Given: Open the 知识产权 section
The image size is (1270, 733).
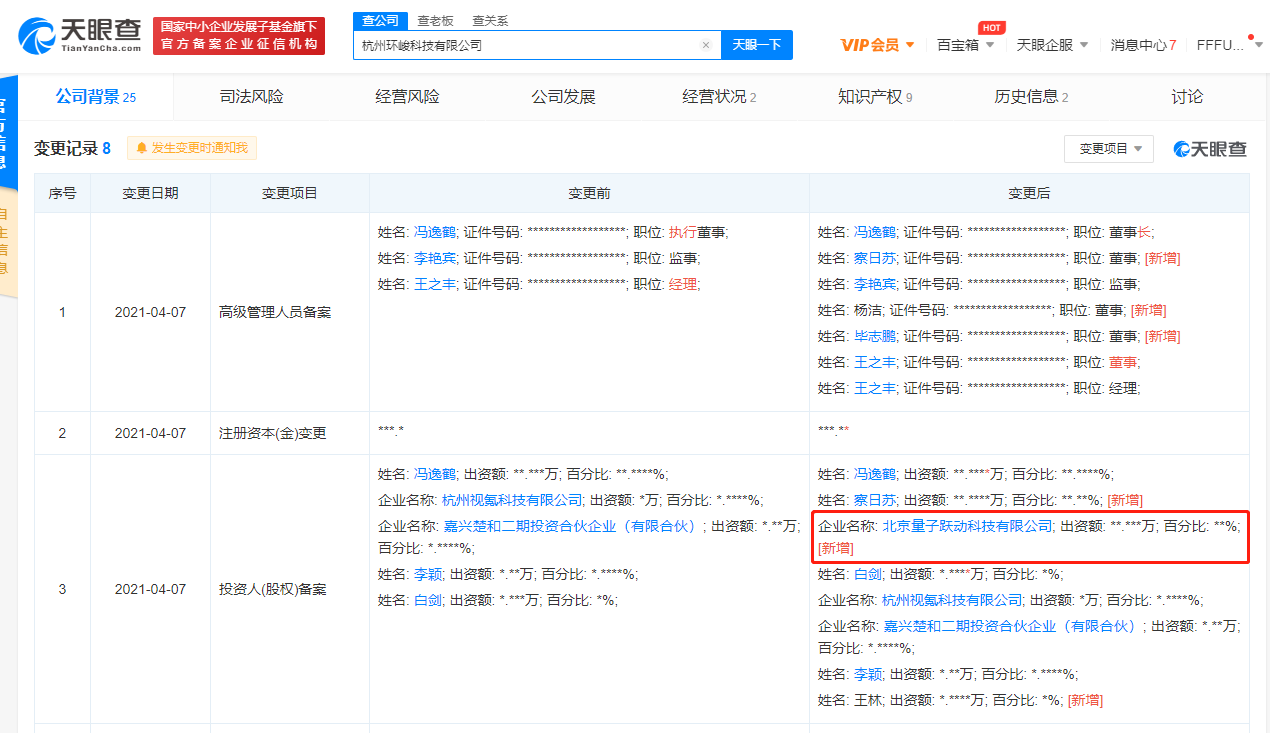Looking at the screenshot, I should click(870, 96).
